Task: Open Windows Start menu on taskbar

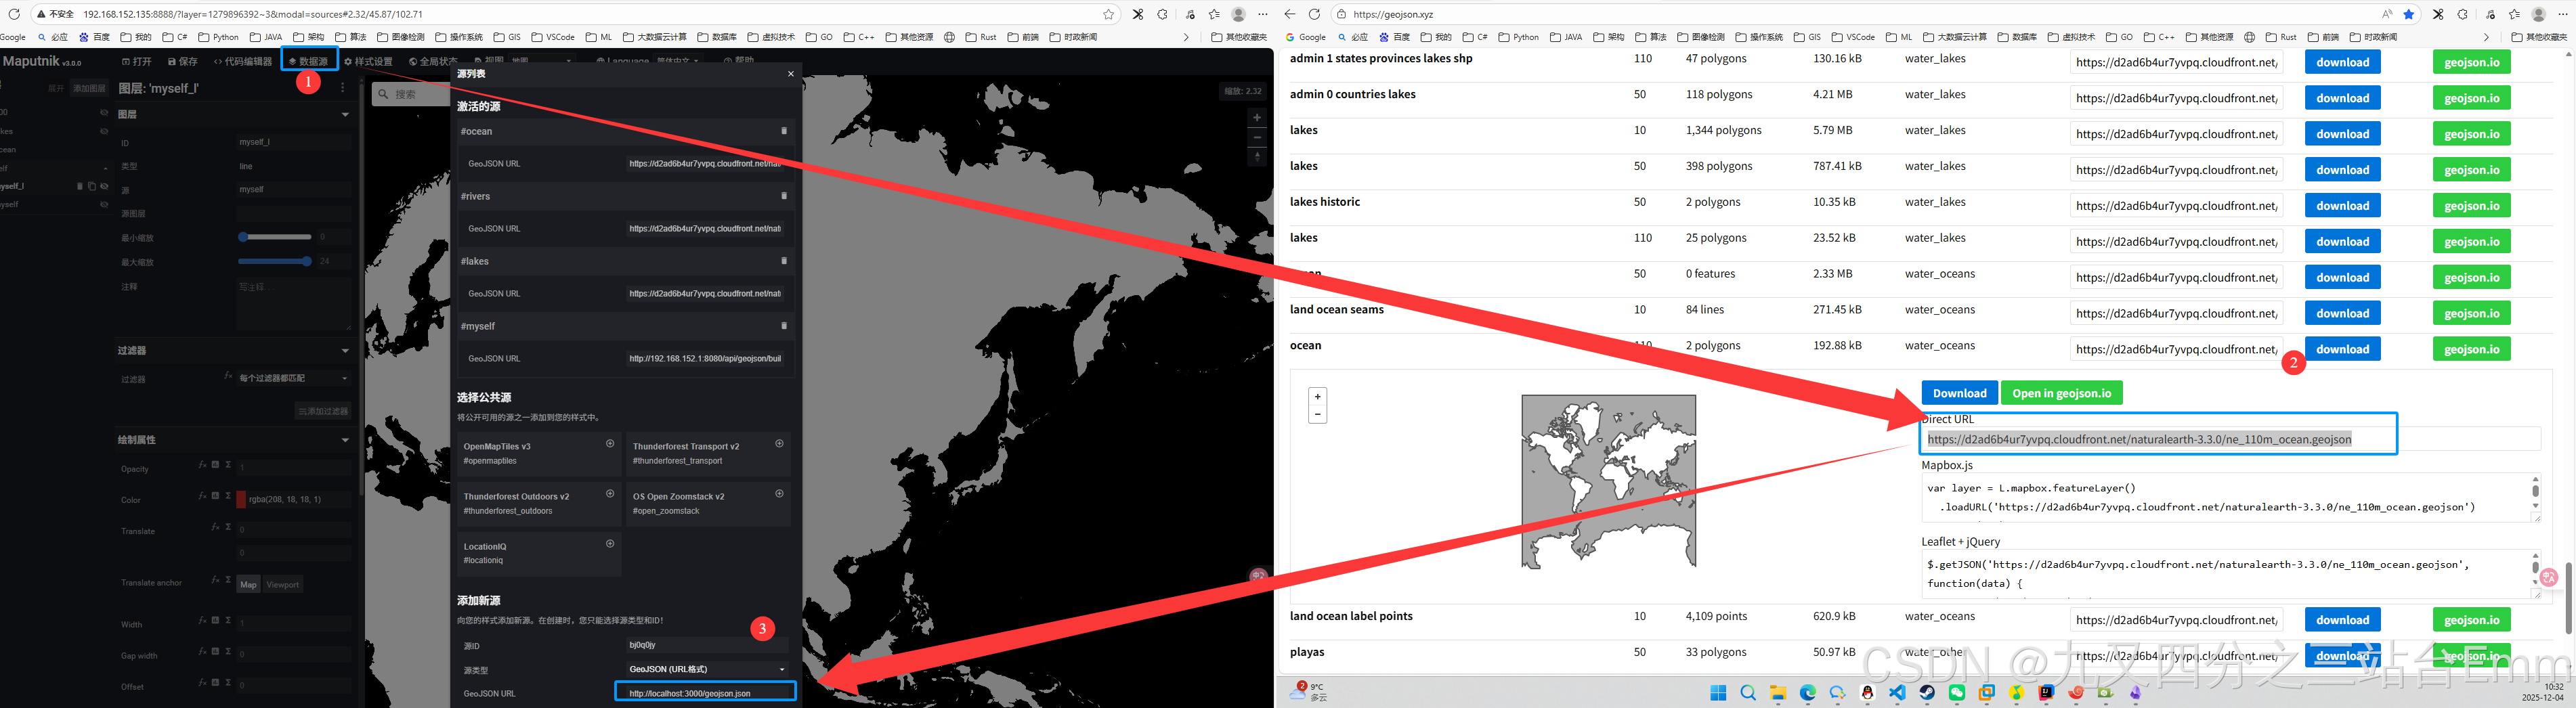Action: 1718,692
